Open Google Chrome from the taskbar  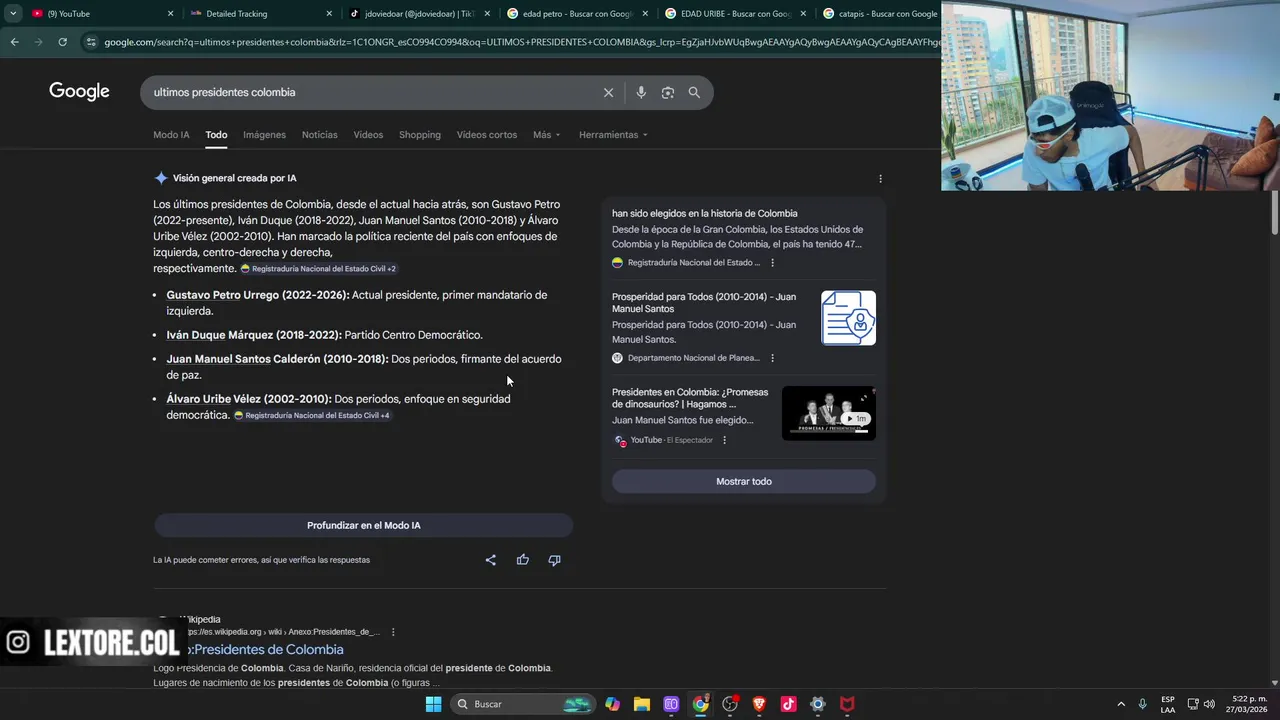701,704
